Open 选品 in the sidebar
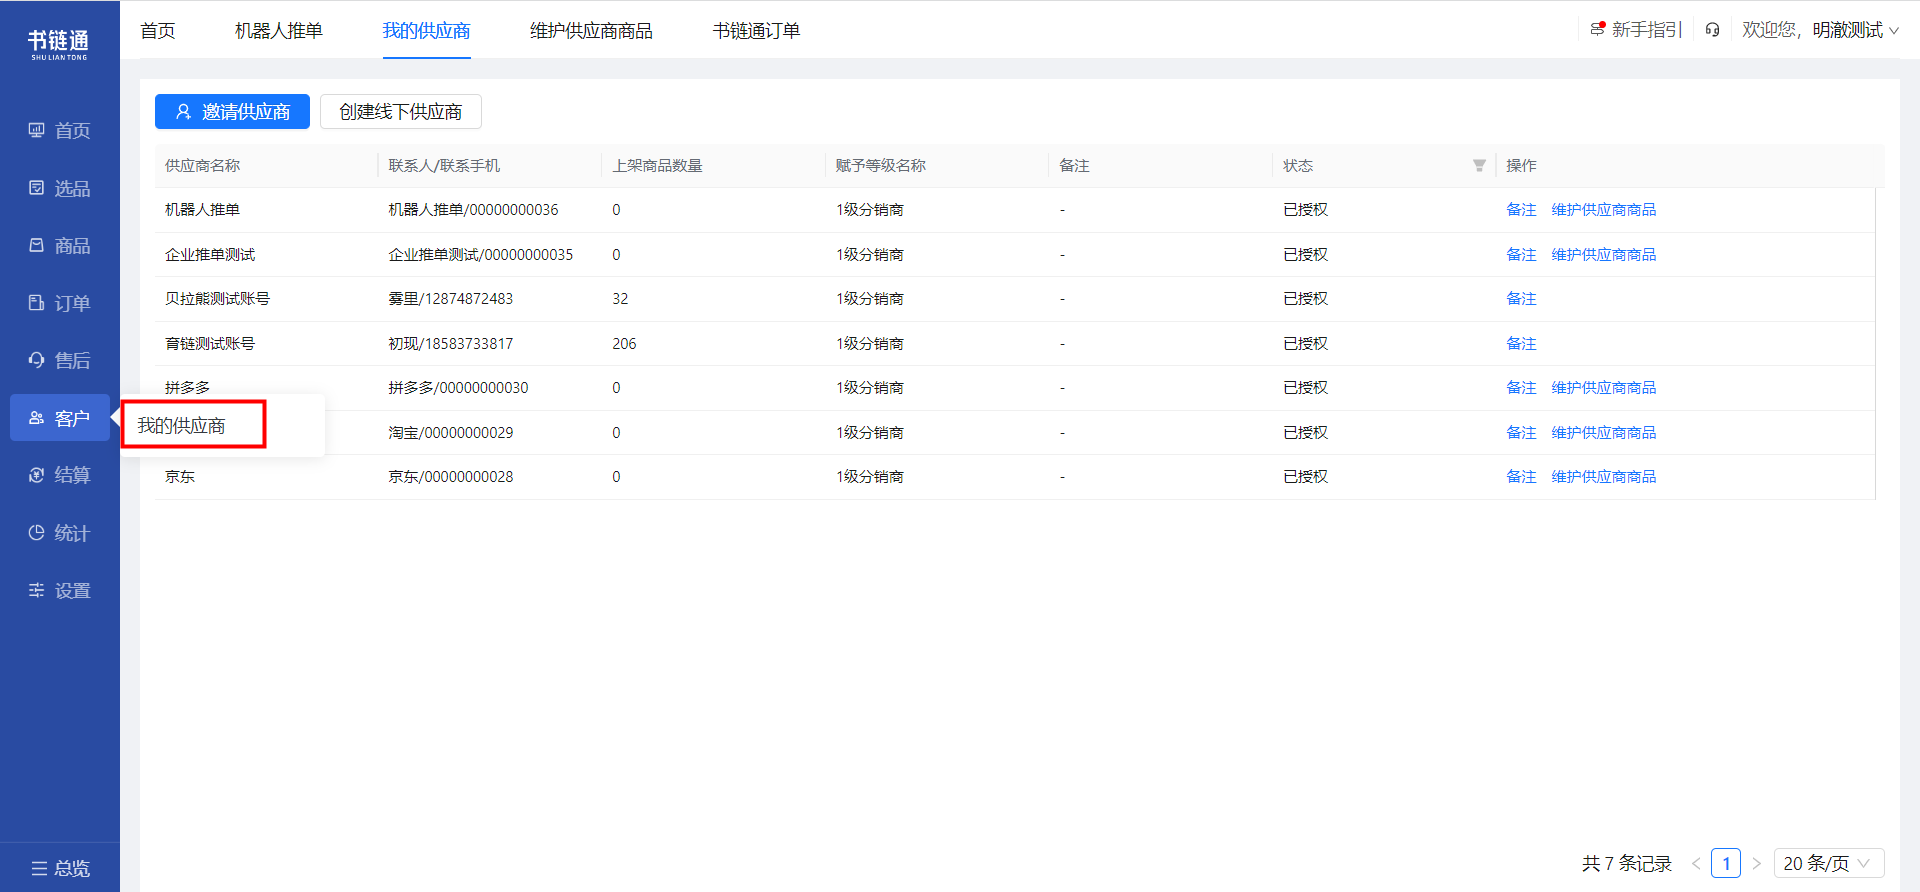The image size is (1920, 892). click(x=60, y=188)
